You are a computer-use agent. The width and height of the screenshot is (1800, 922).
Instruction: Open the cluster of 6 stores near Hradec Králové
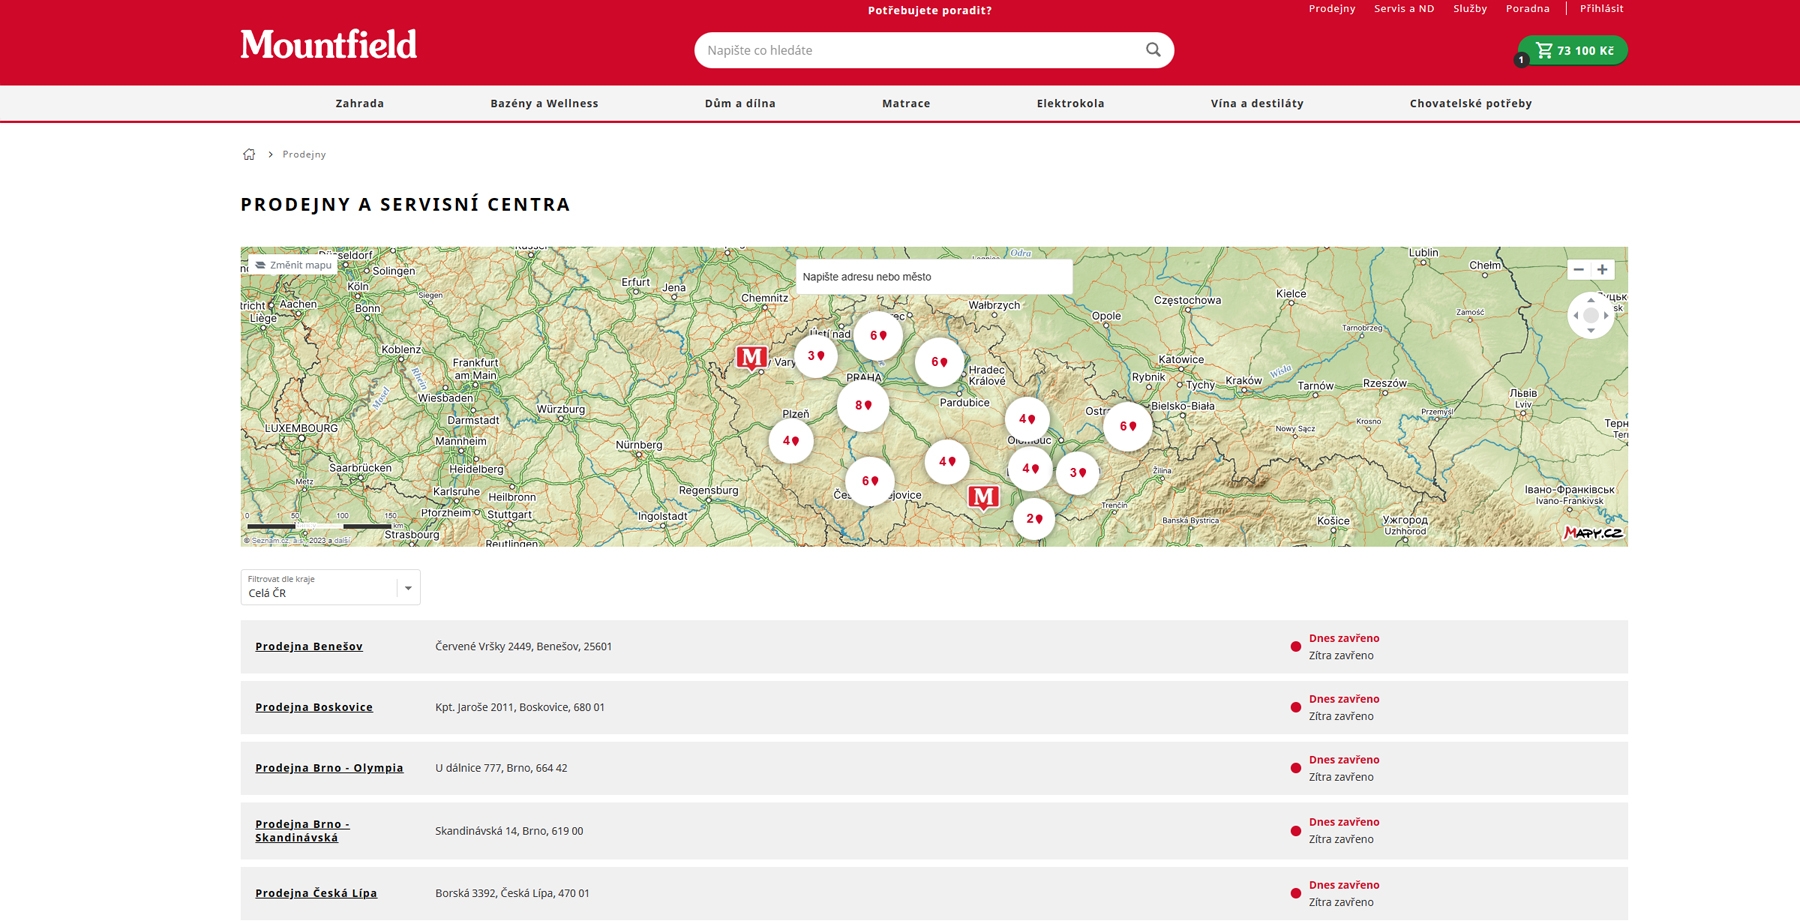pyautogui.click(x=939, y=362)
